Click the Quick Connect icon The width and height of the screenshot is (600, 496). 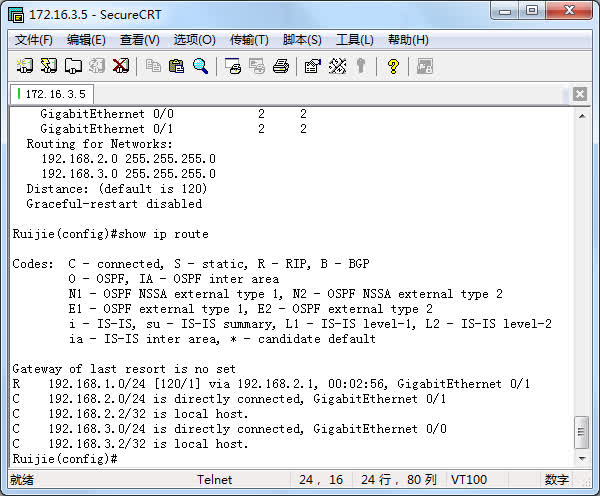(49, 66)
